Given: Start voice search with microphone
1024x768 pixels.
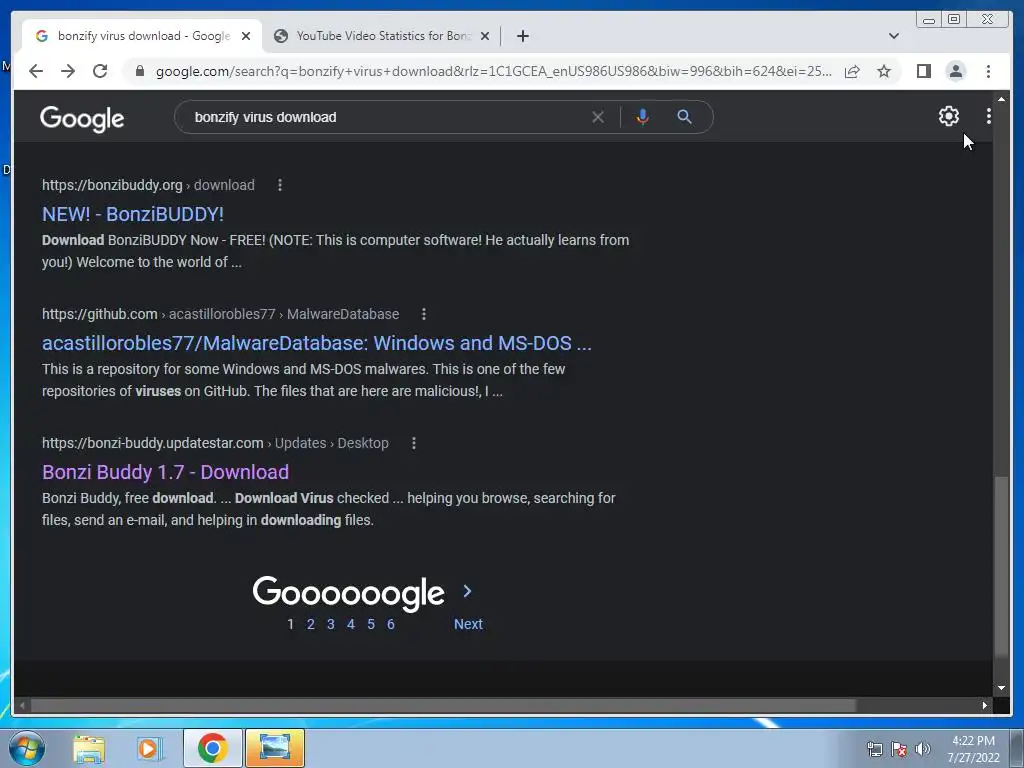Looking at the screenshot, I should pyautogui.click(x=643, y=117).
